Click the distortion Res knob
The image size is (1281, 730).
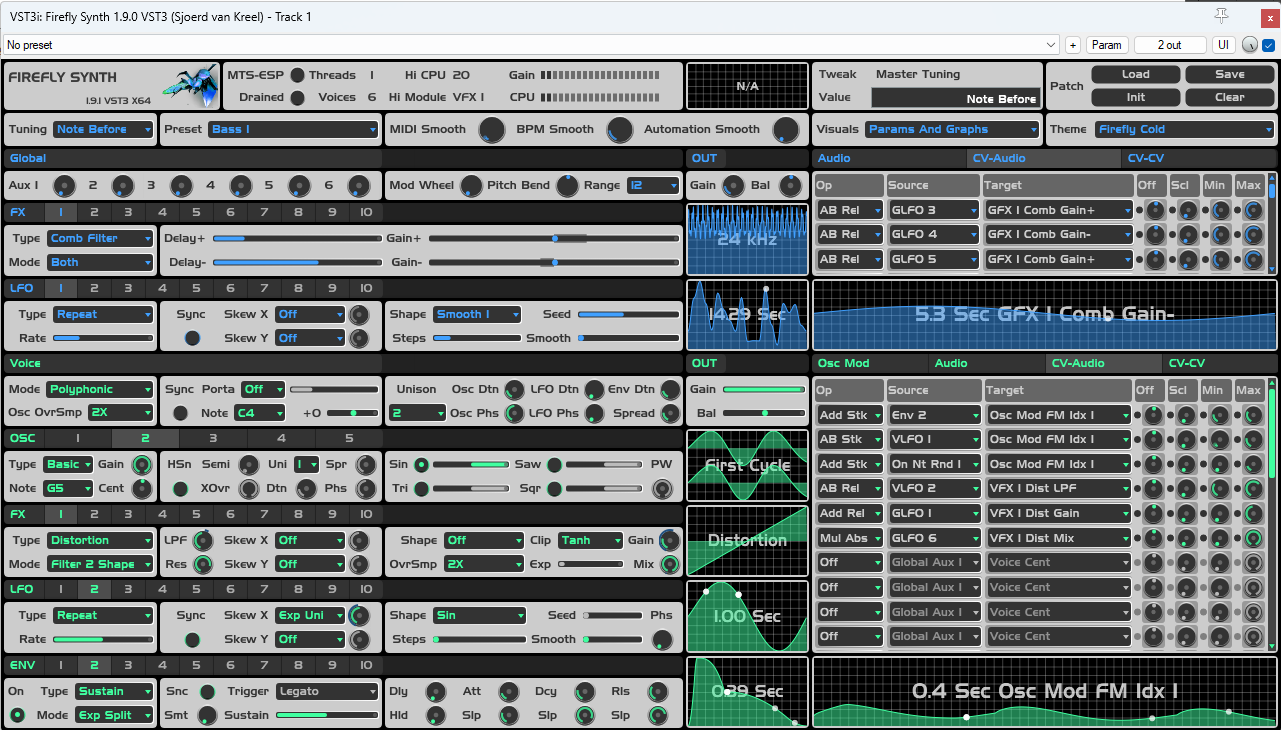coord(203,564)
